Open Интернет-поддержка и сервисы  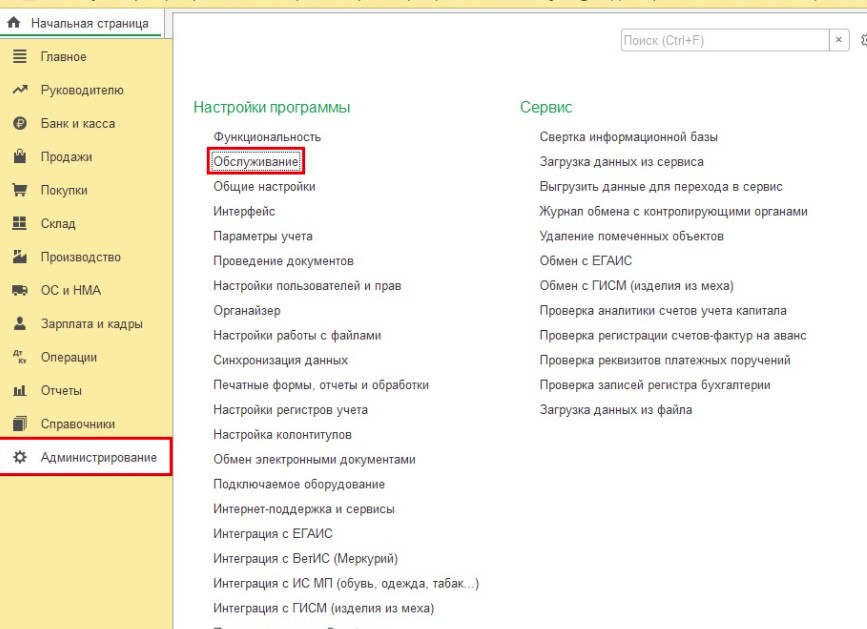click(x=304, y=509)
